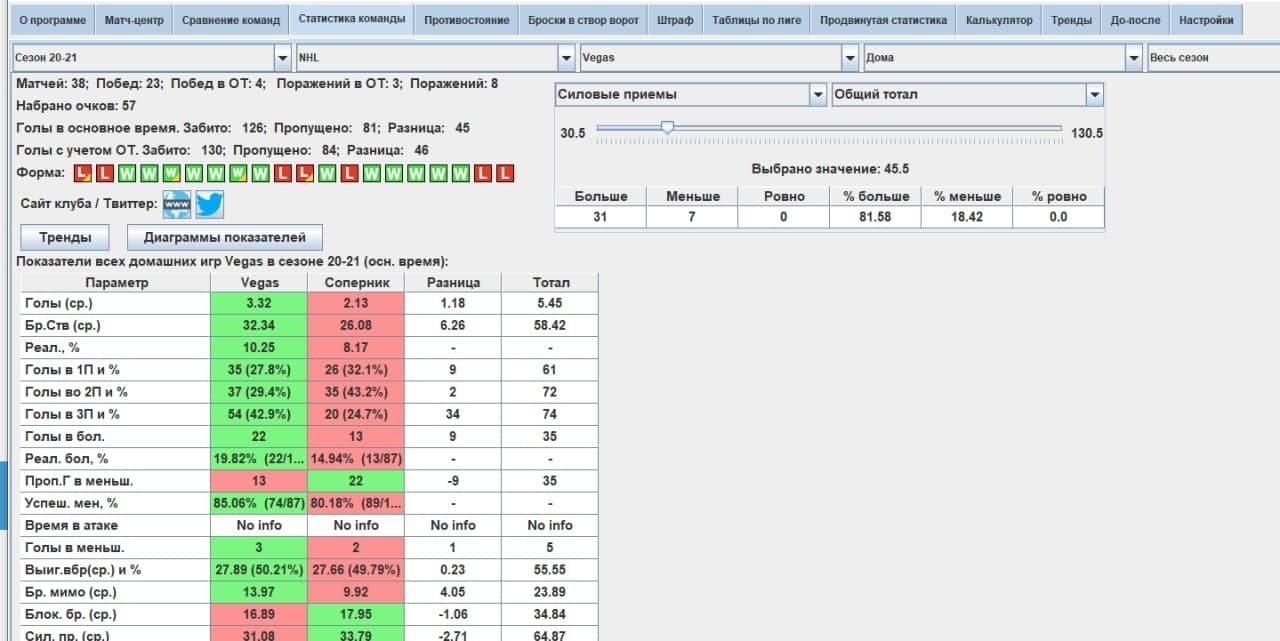Switch to the Настройки tab
This screenshot has width=1280, height=641.
[1205, 20]
